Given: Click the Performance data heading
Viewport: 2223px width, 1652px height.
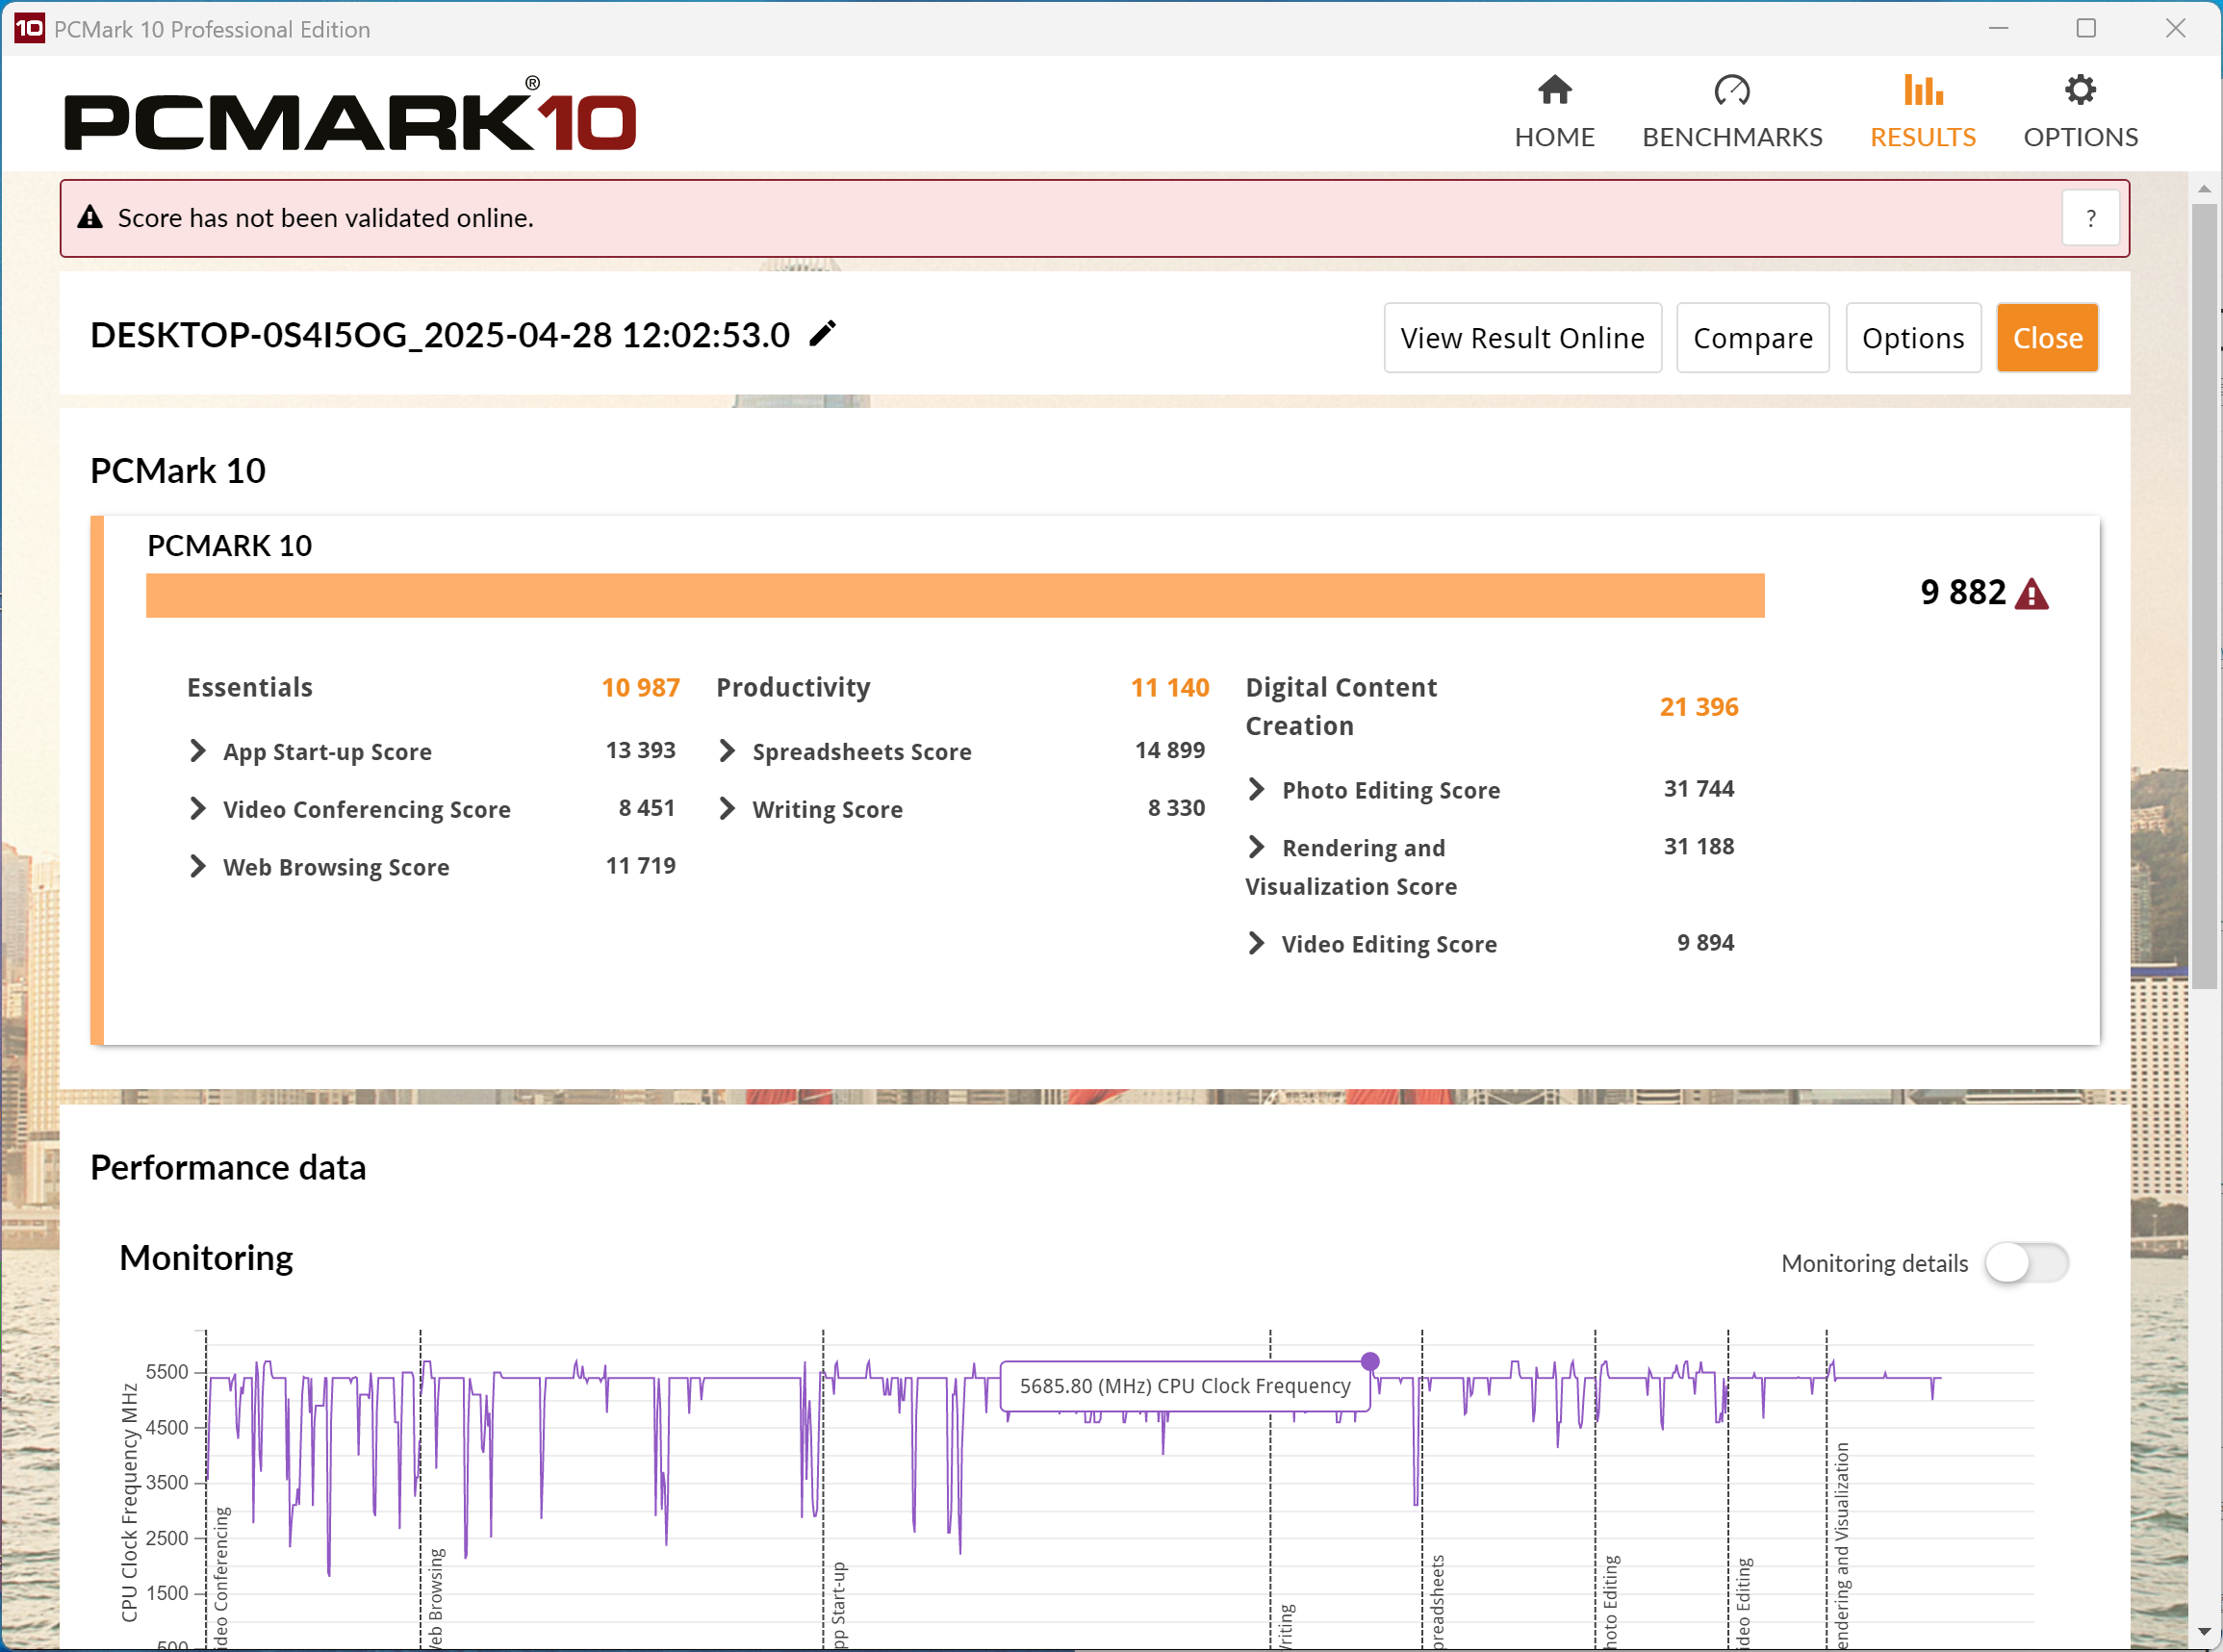Looking at the screenshot, I should point(228,1168).
